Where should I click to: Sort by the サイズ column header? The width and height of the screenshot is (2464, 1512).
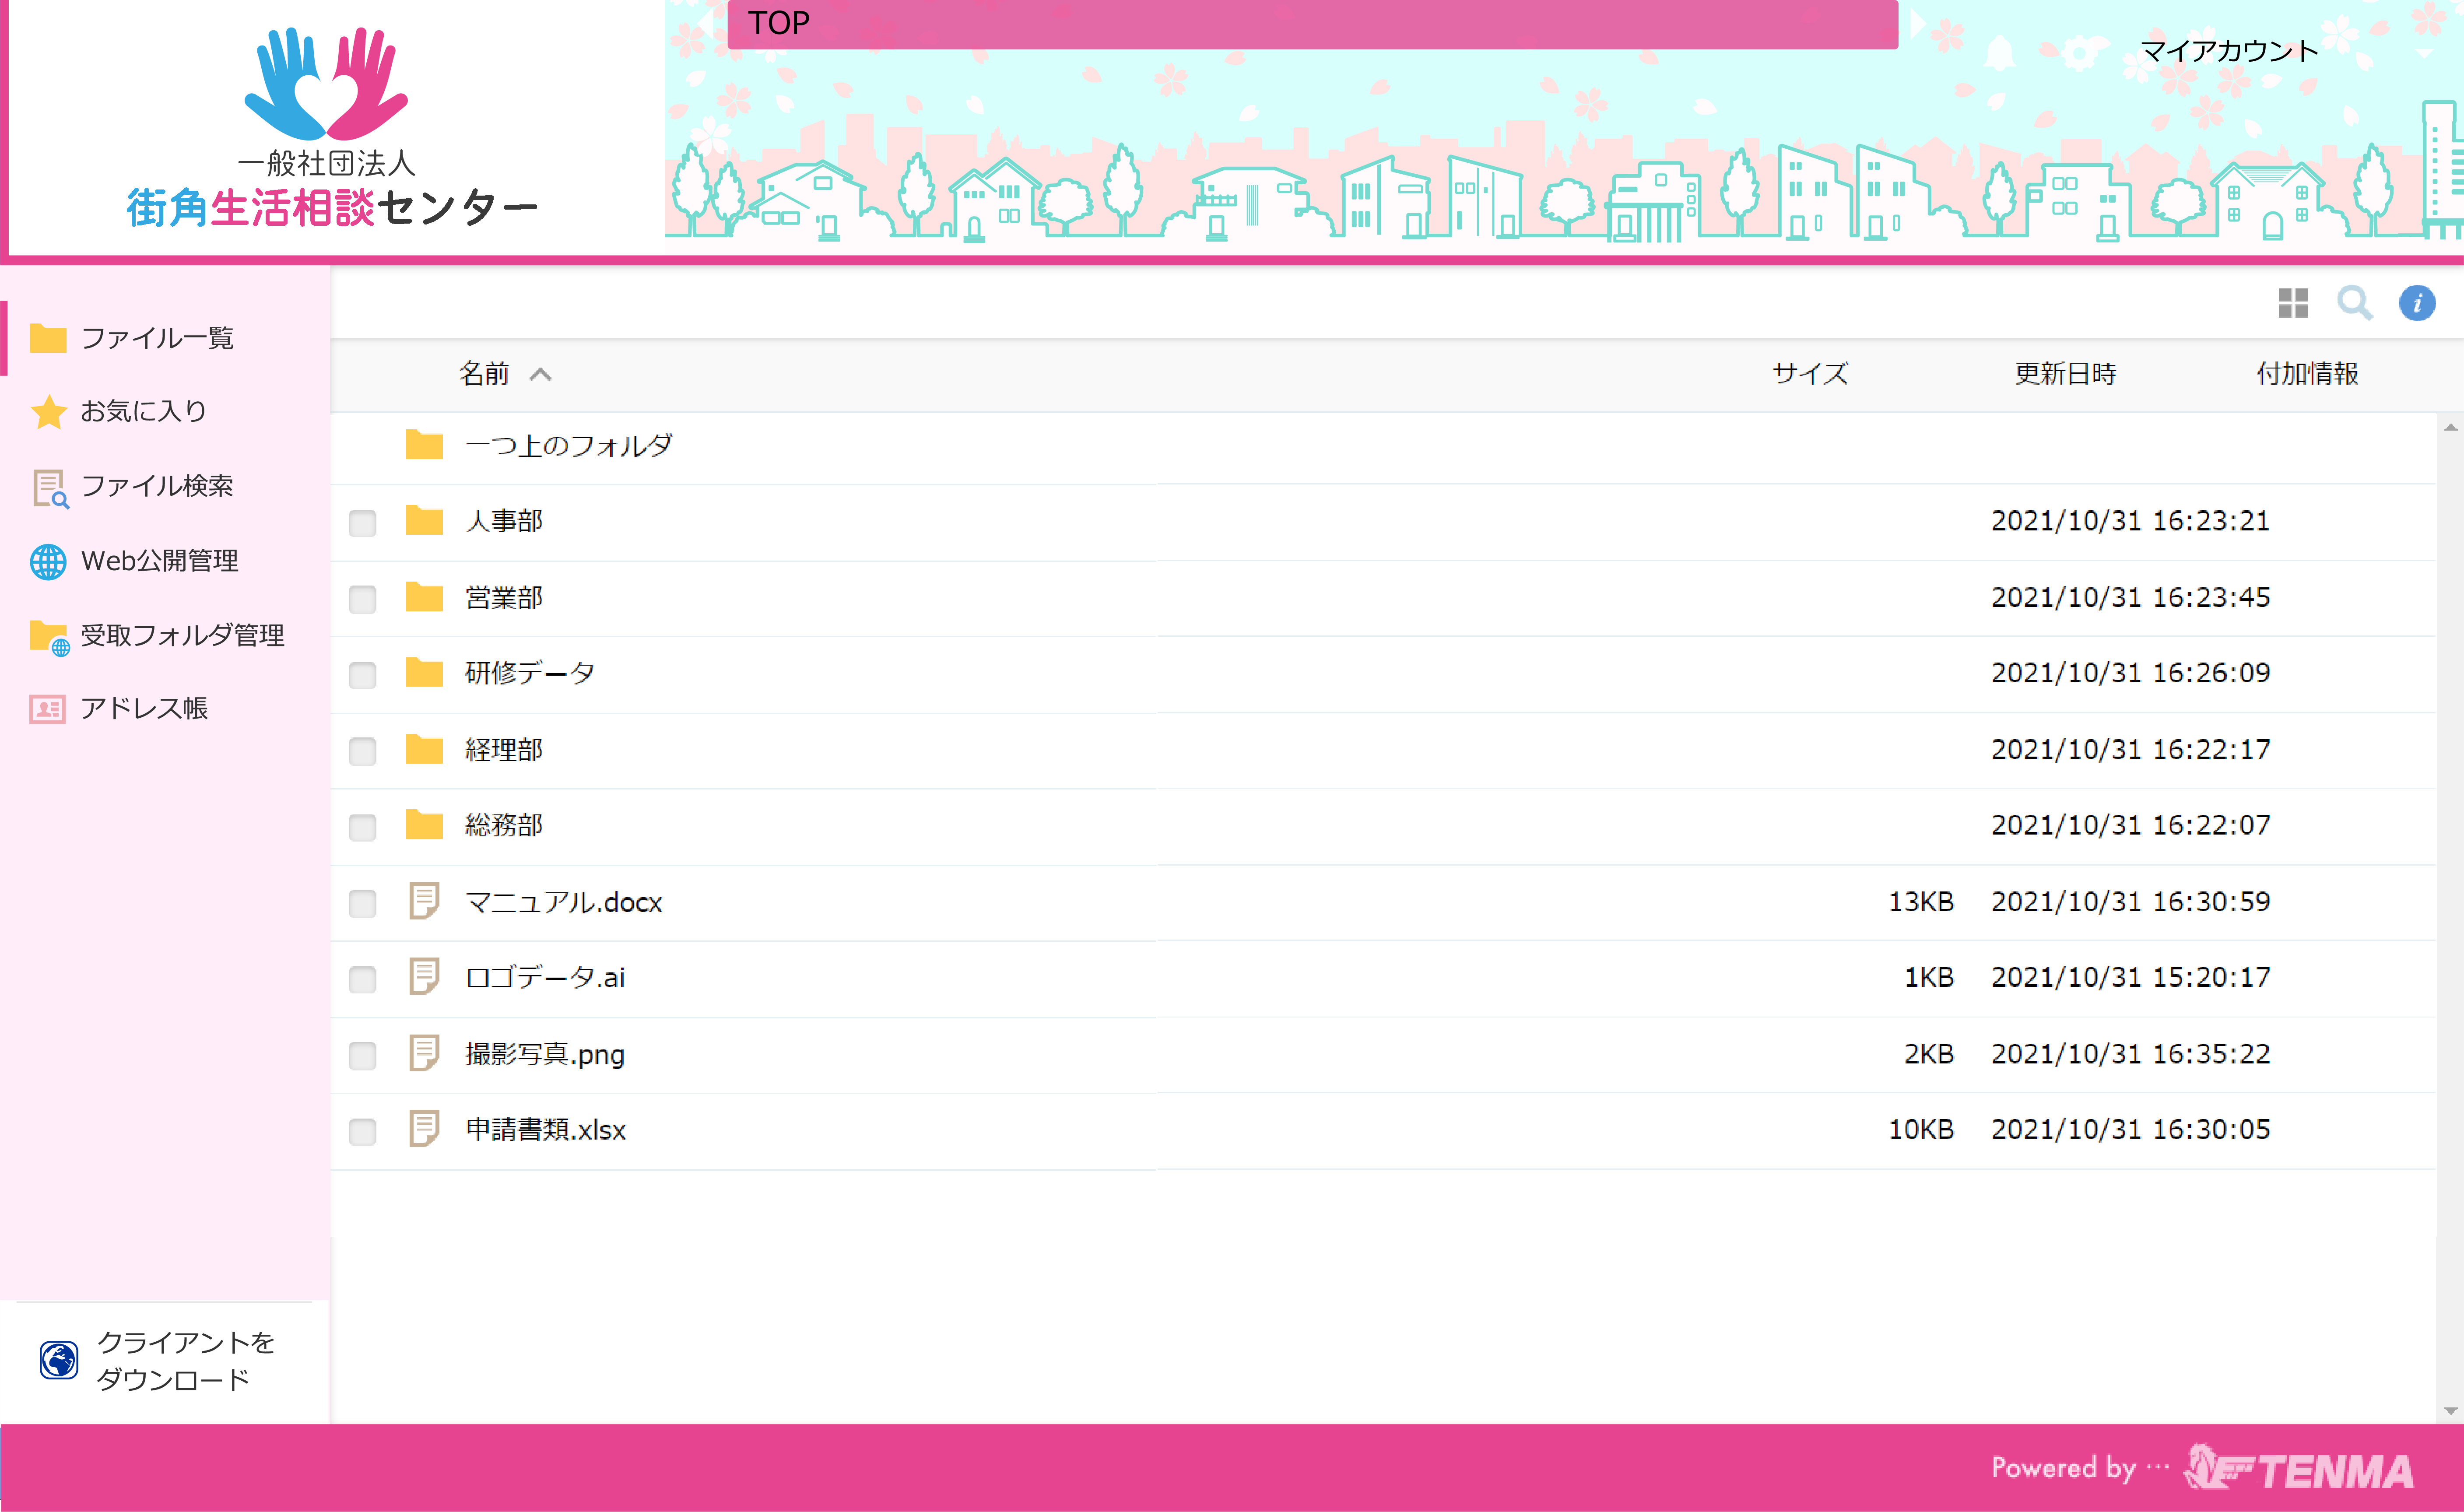[1810, 374]
